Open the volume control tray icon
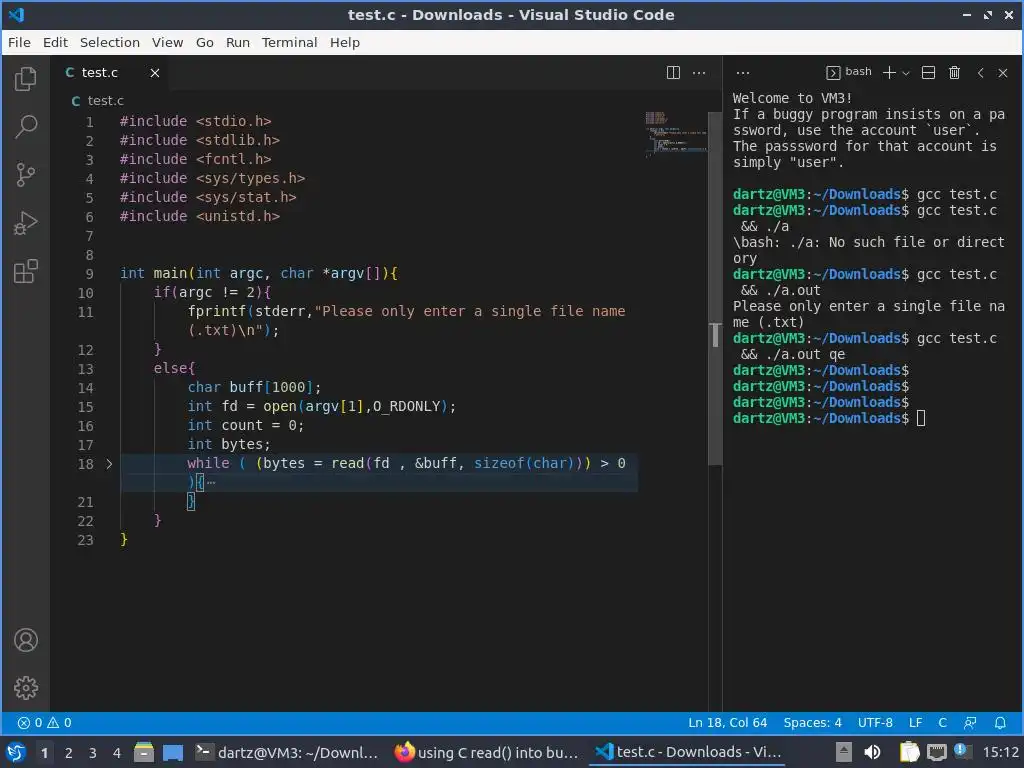The width and height of the screenshot is (1024, 768). 872,753
